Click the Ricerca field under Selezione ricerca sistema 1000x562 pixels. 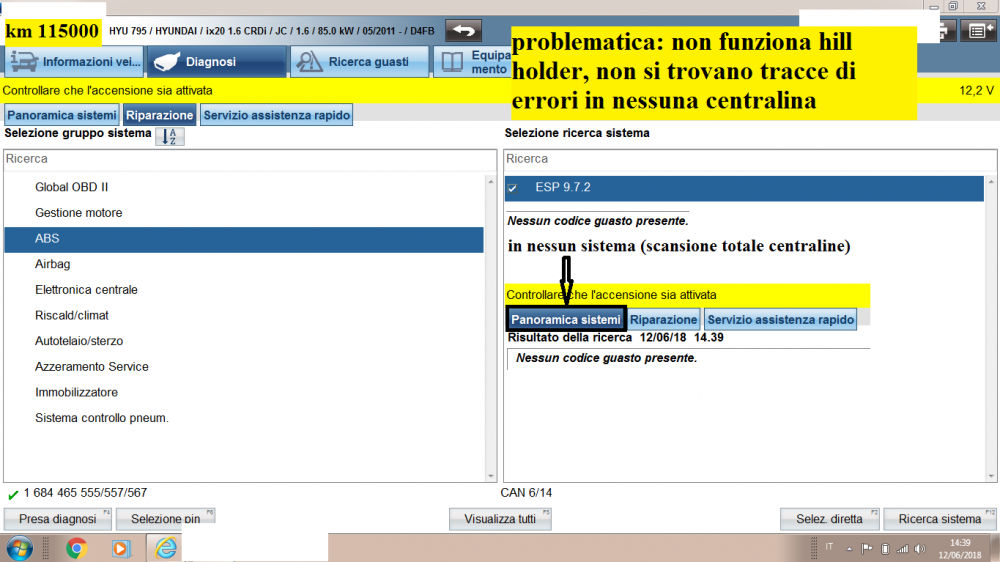pos(750,159)
